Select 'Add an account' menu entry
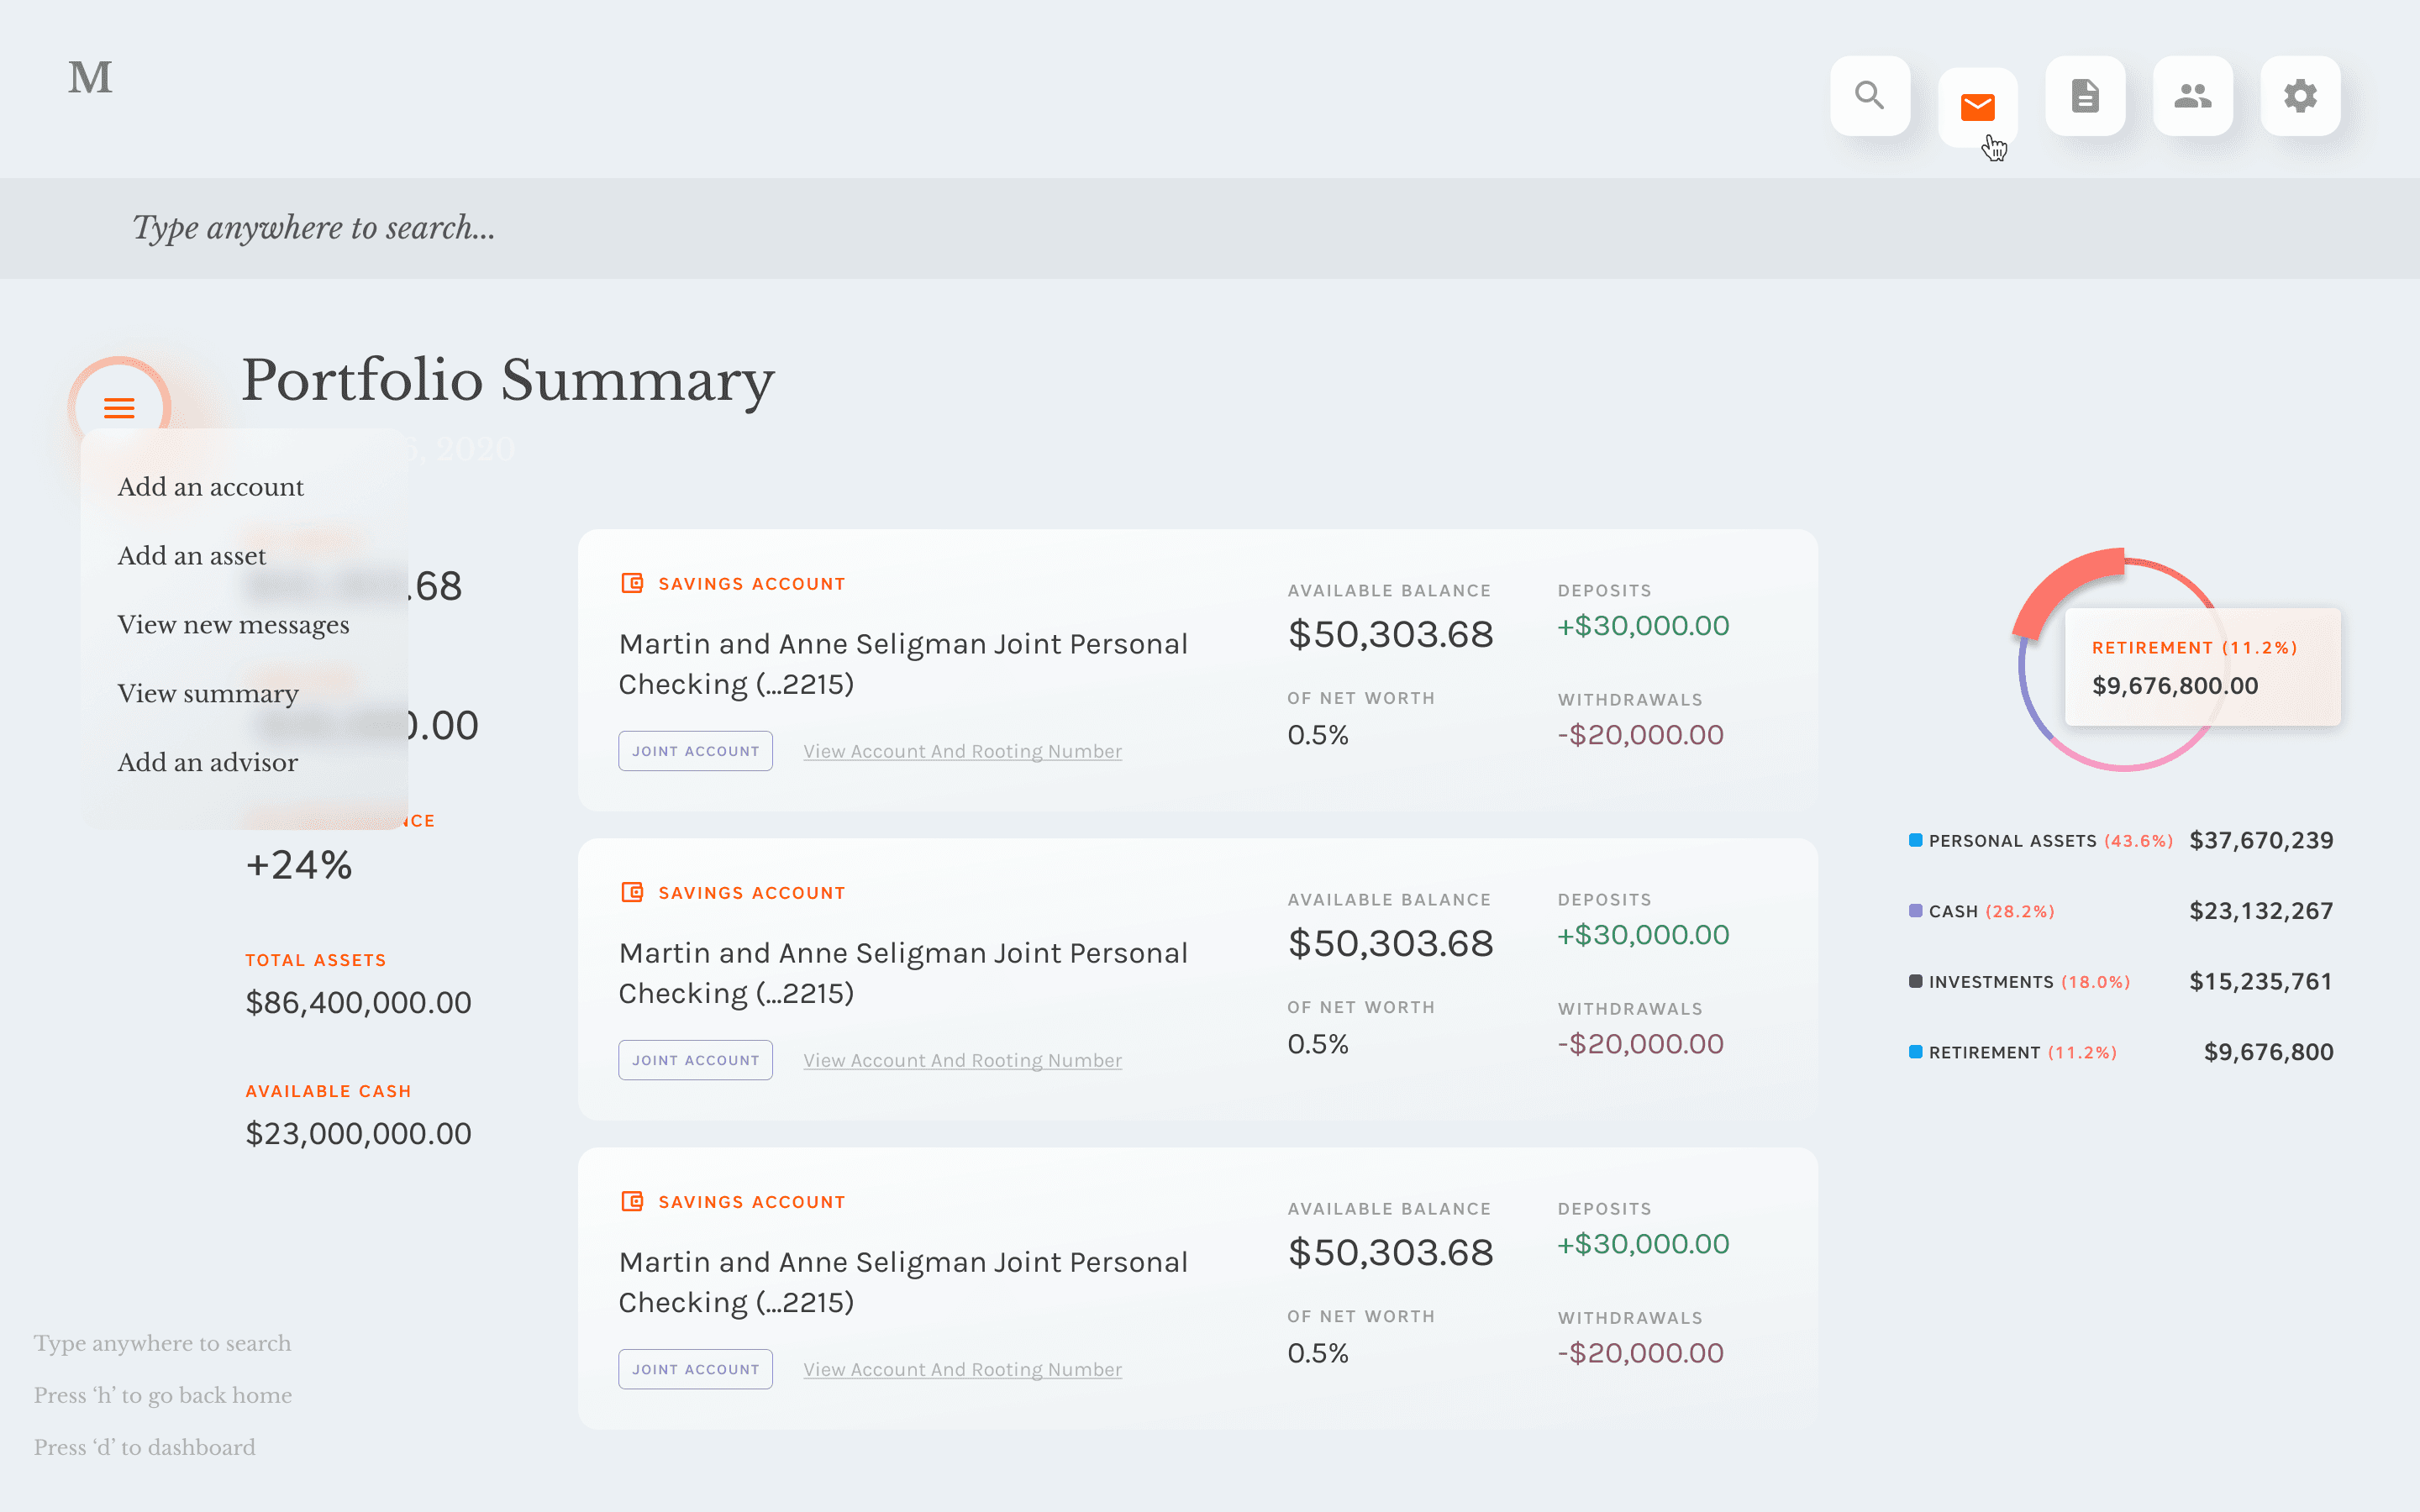 pyautogui.click(x=210, y=487)
